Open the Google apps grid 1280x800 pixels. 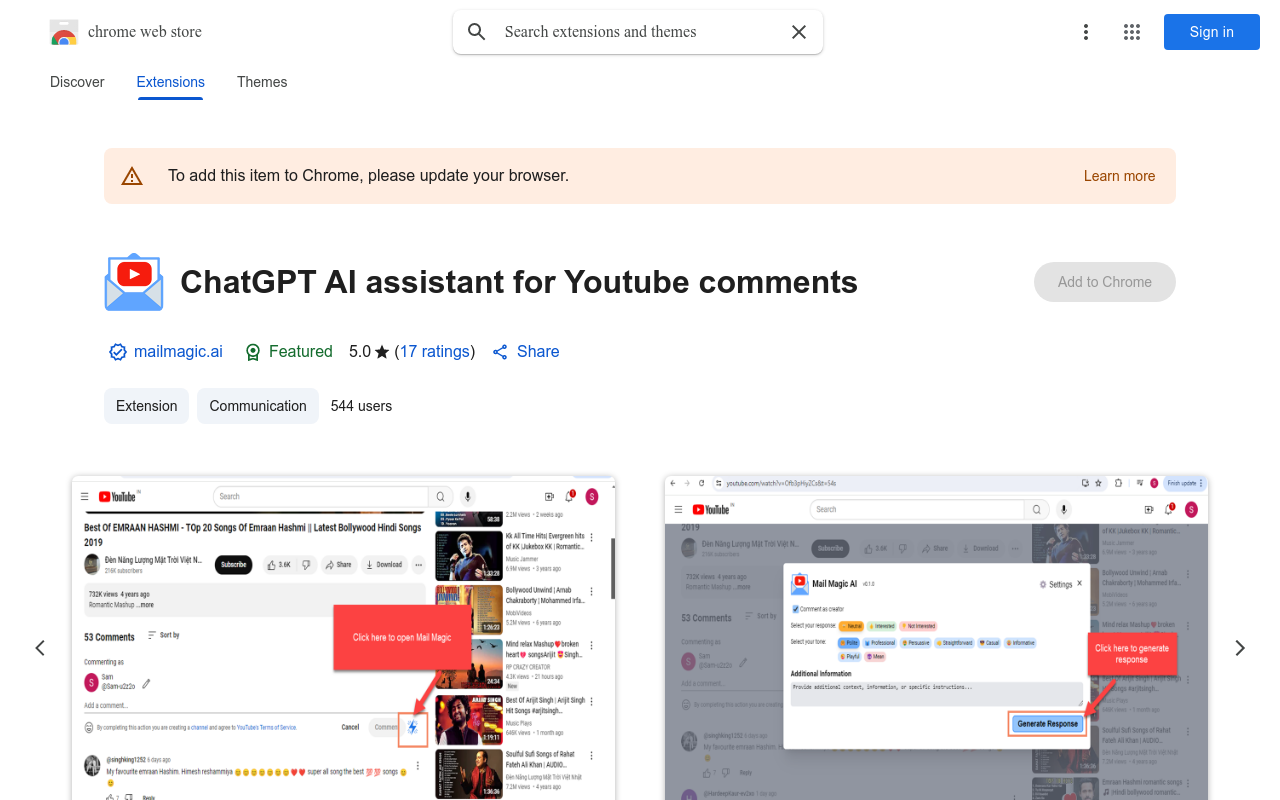pyautogui.click(x=1132, y=32)
